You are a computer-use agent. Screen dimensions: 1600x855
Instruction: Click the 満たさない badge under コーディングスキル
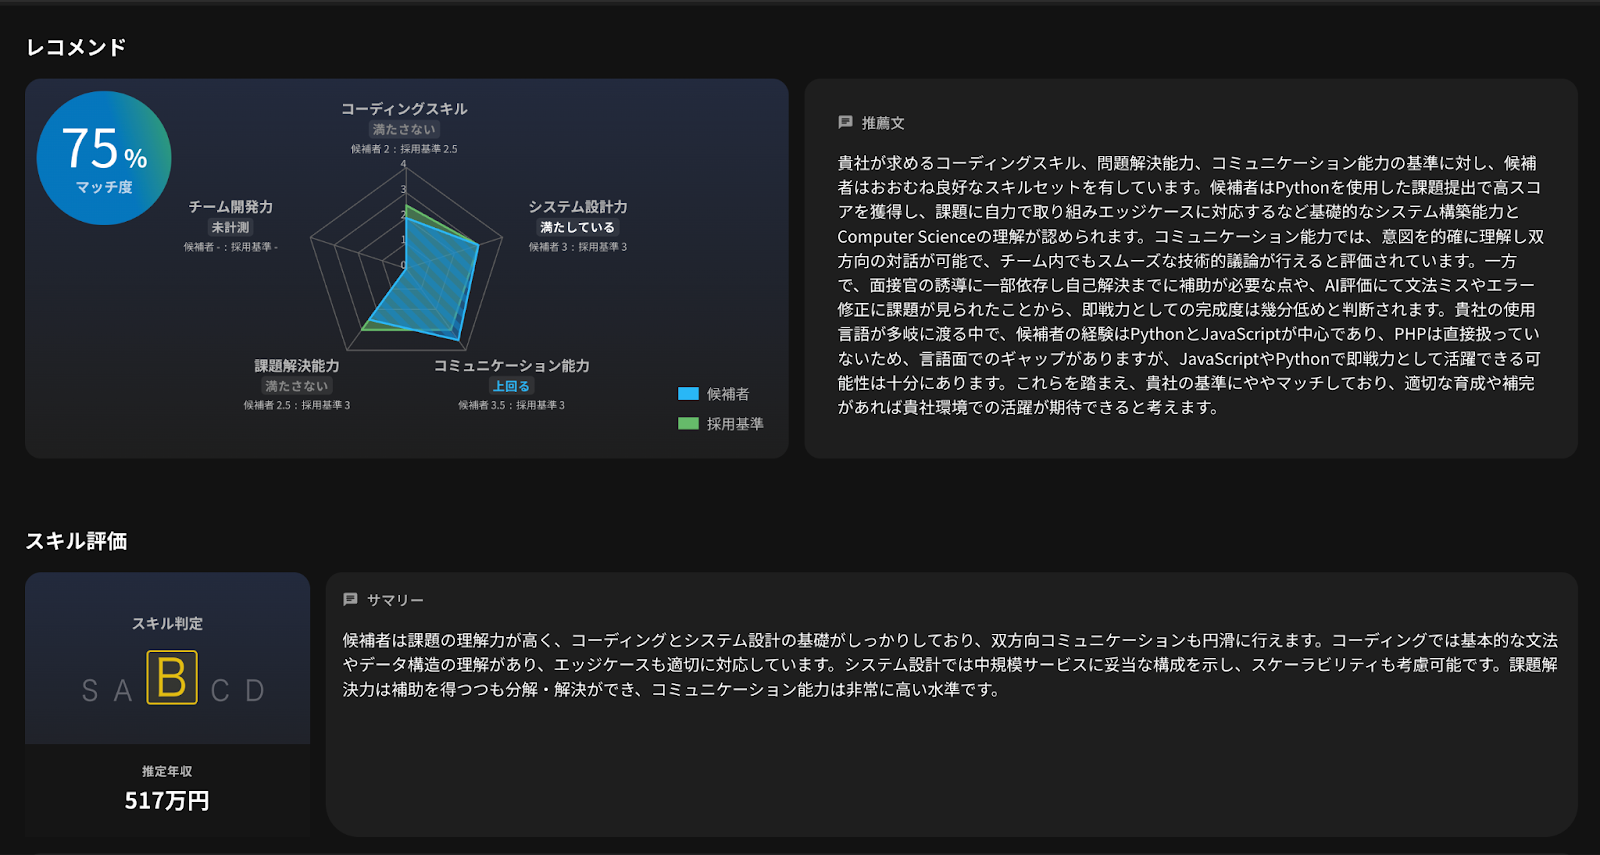click(404, 129)
